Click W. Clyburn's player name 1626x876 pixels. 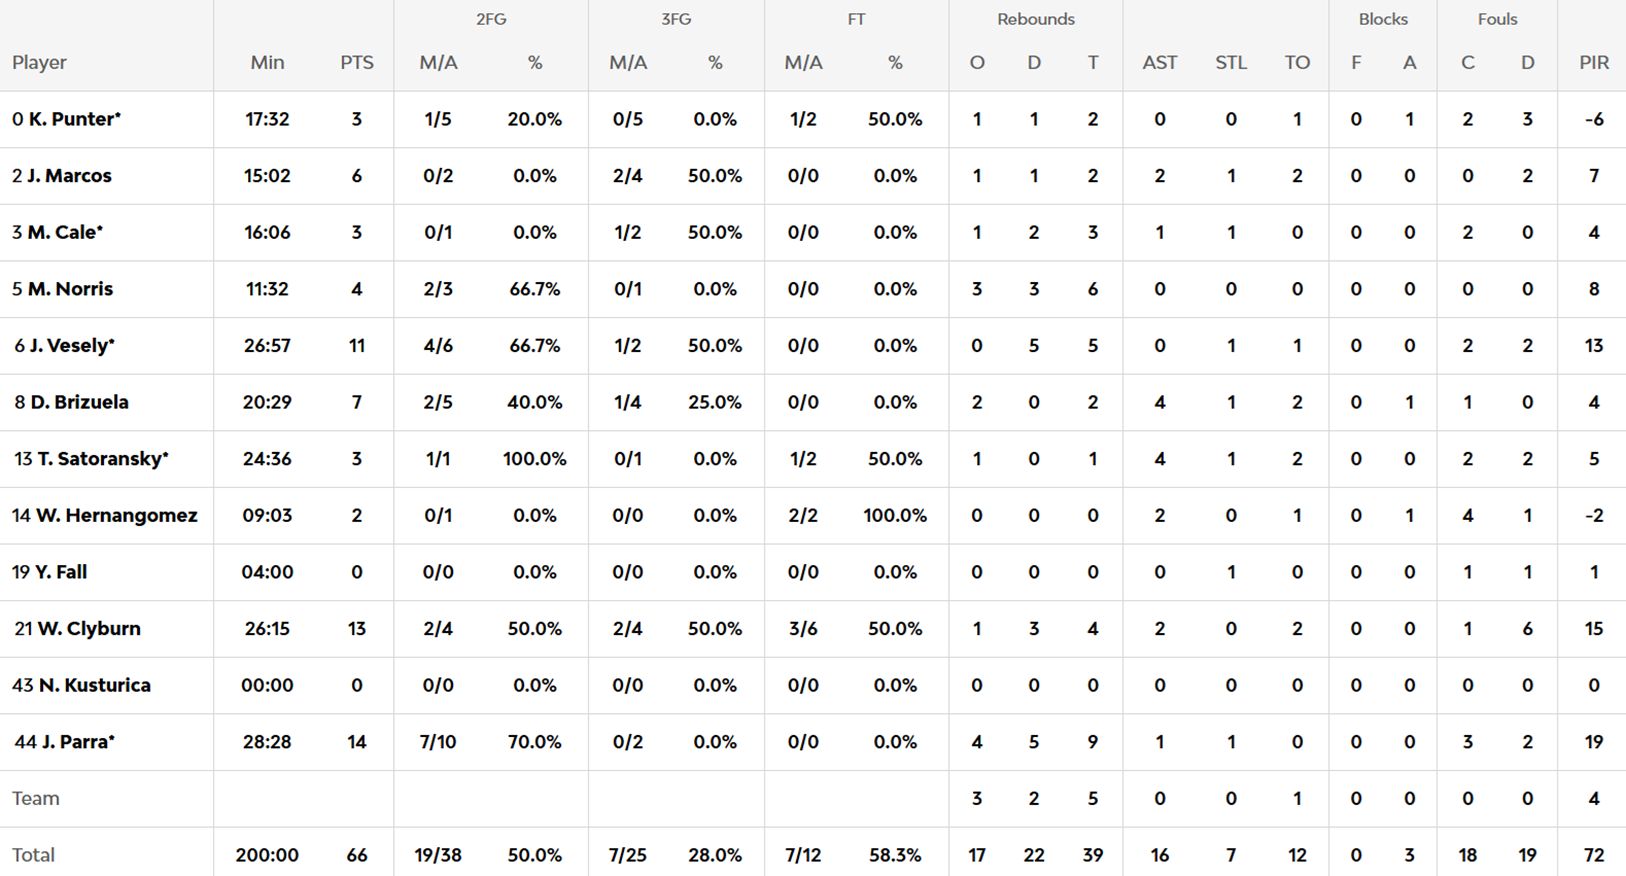tap(89, 629)
